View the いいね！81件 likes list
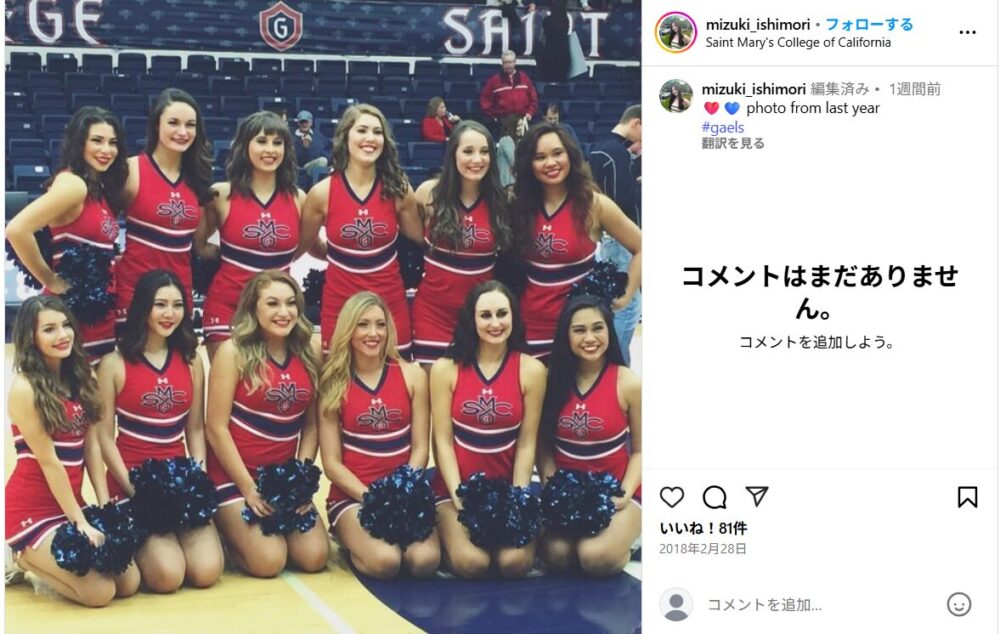 click(703, 528)
